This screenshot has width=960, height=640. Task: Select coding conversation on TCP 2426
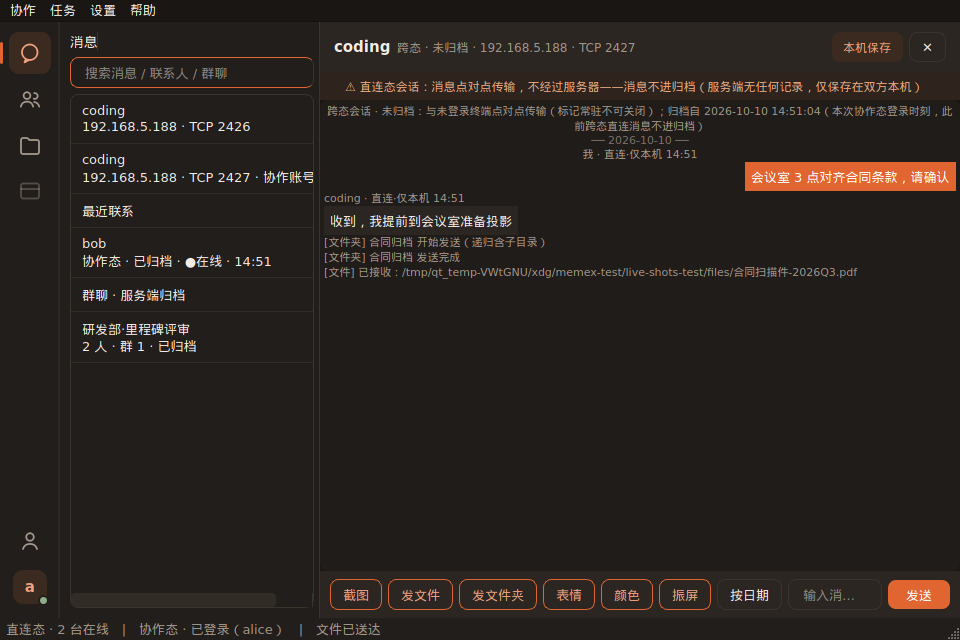pyautogui.click(x=192, y=119)
